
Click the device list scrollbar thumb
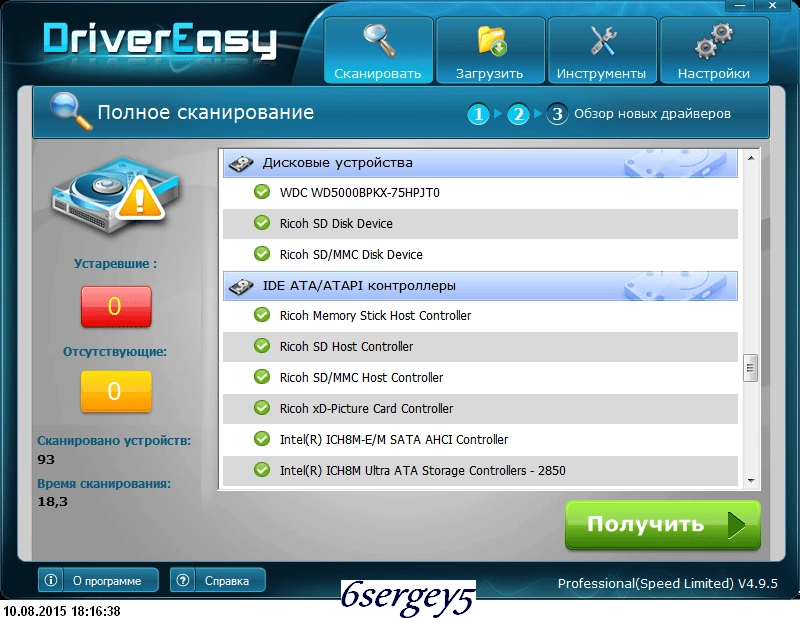[751, 368]
